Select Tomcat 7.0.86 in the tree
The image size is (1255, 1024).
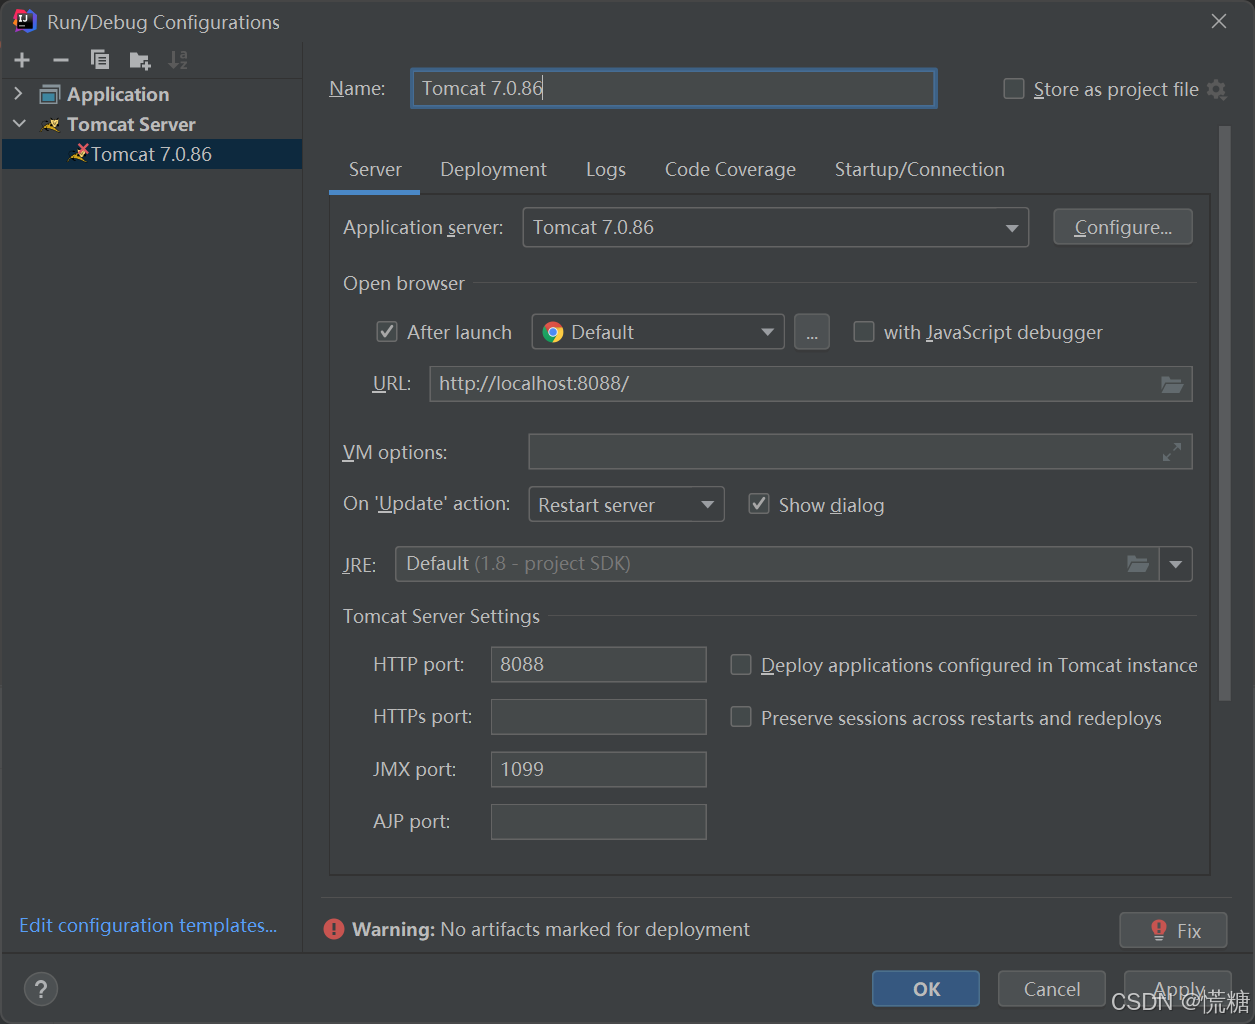click(x=152, y=154)
